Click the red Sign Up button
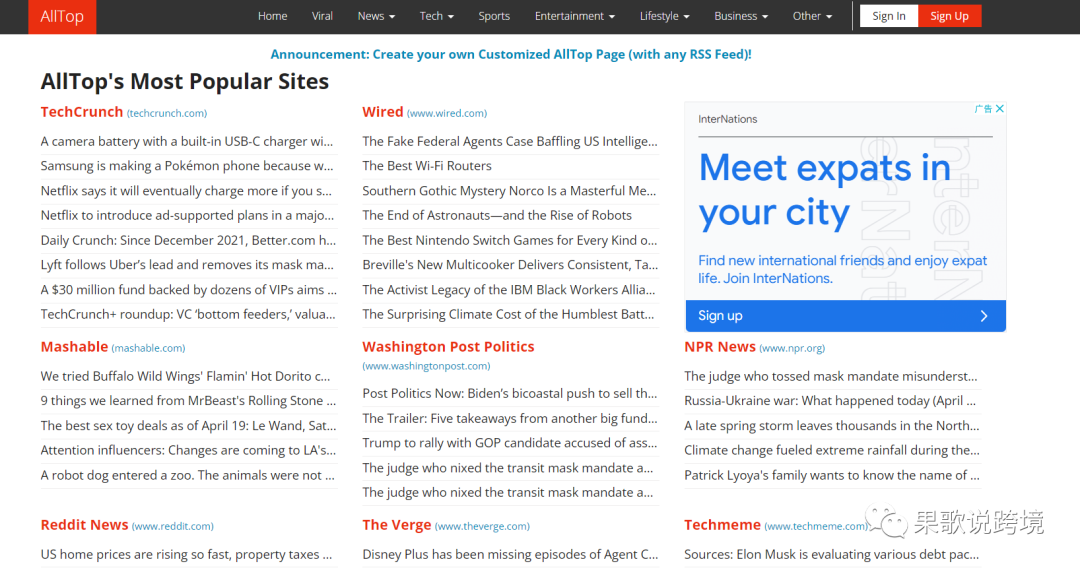 tap(949, 16)
